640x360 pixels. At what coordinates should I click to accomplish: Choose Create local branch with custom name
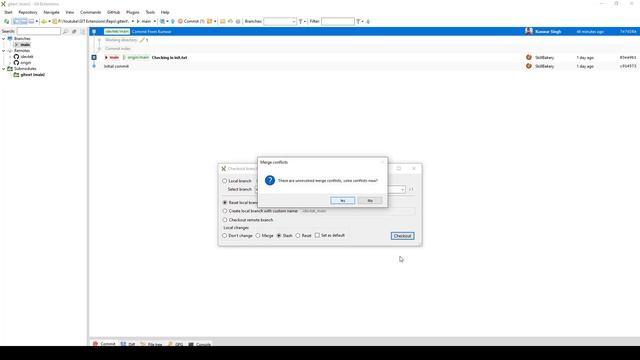pos(224,211)
